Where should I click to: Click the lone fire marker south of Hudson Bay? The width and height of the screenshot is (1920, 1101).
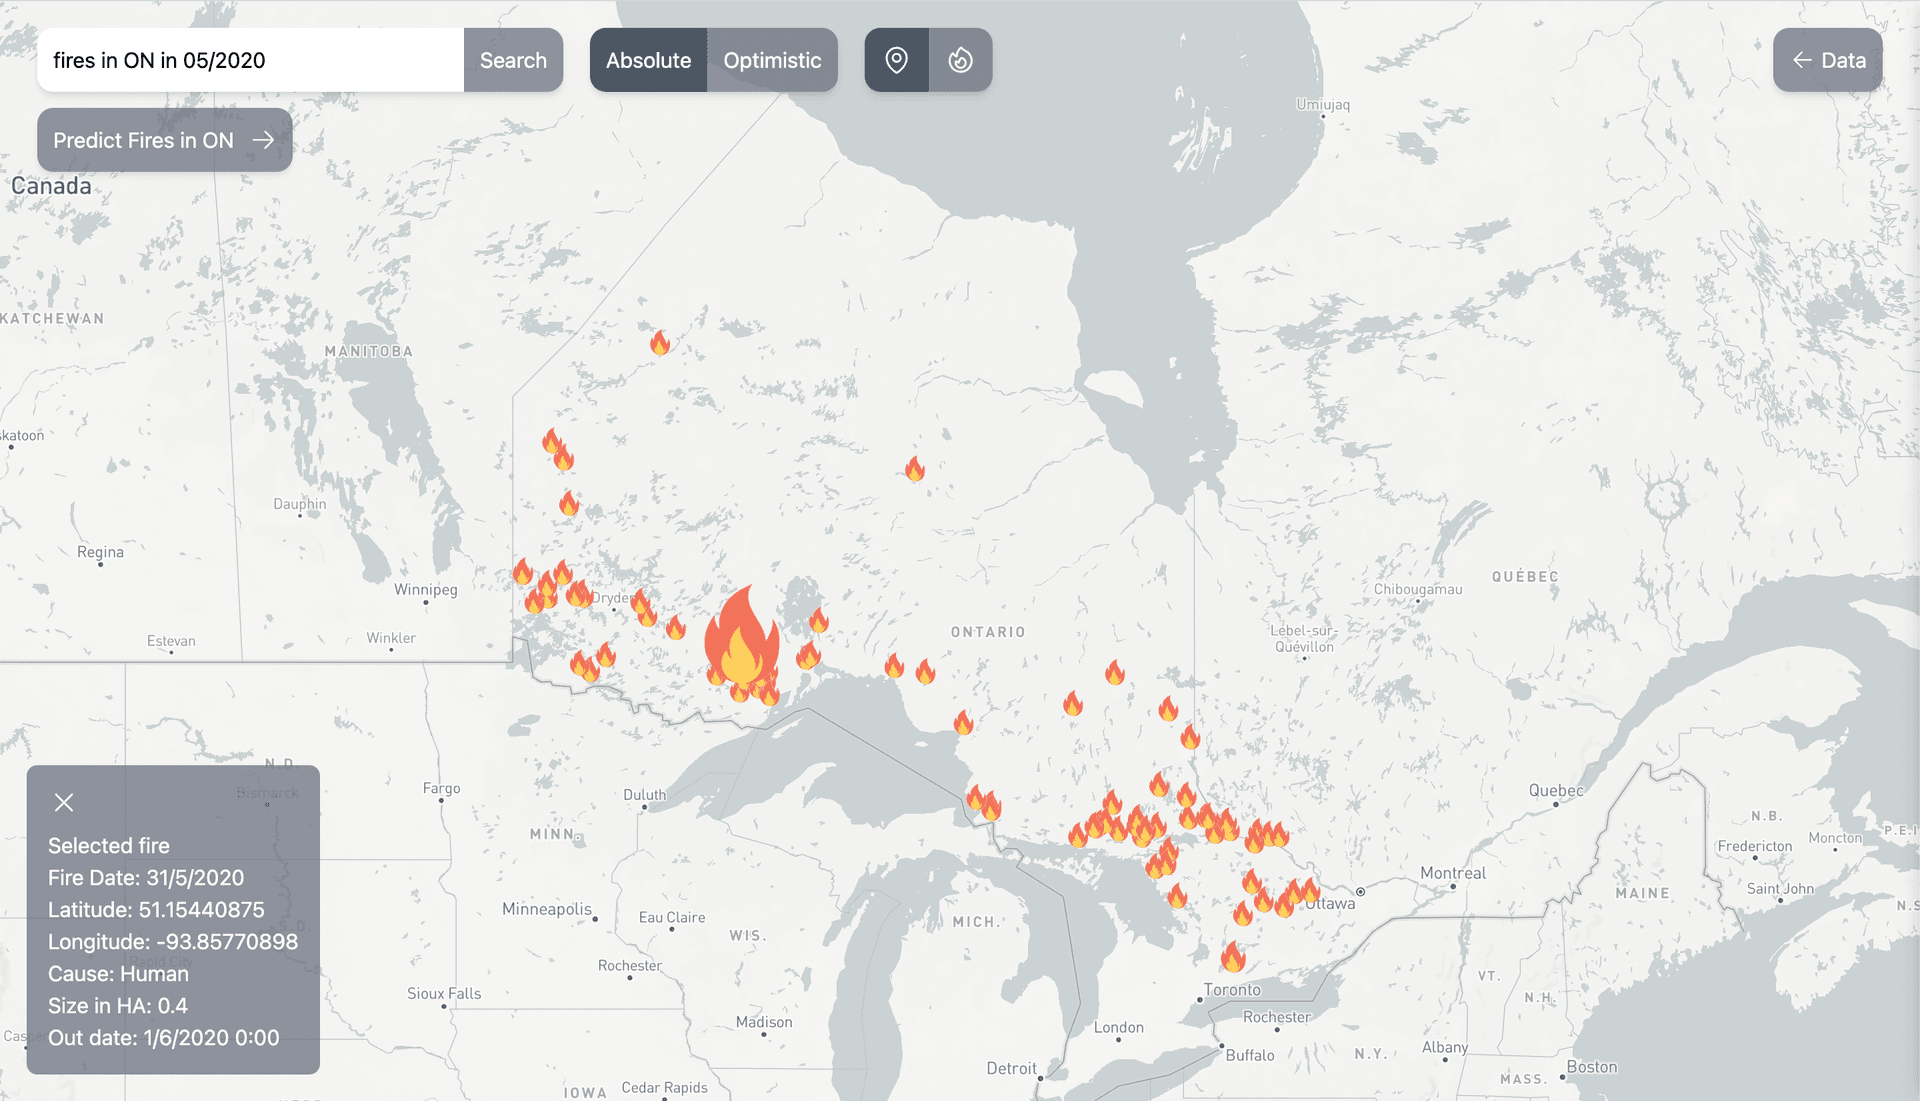click(915, 469)
